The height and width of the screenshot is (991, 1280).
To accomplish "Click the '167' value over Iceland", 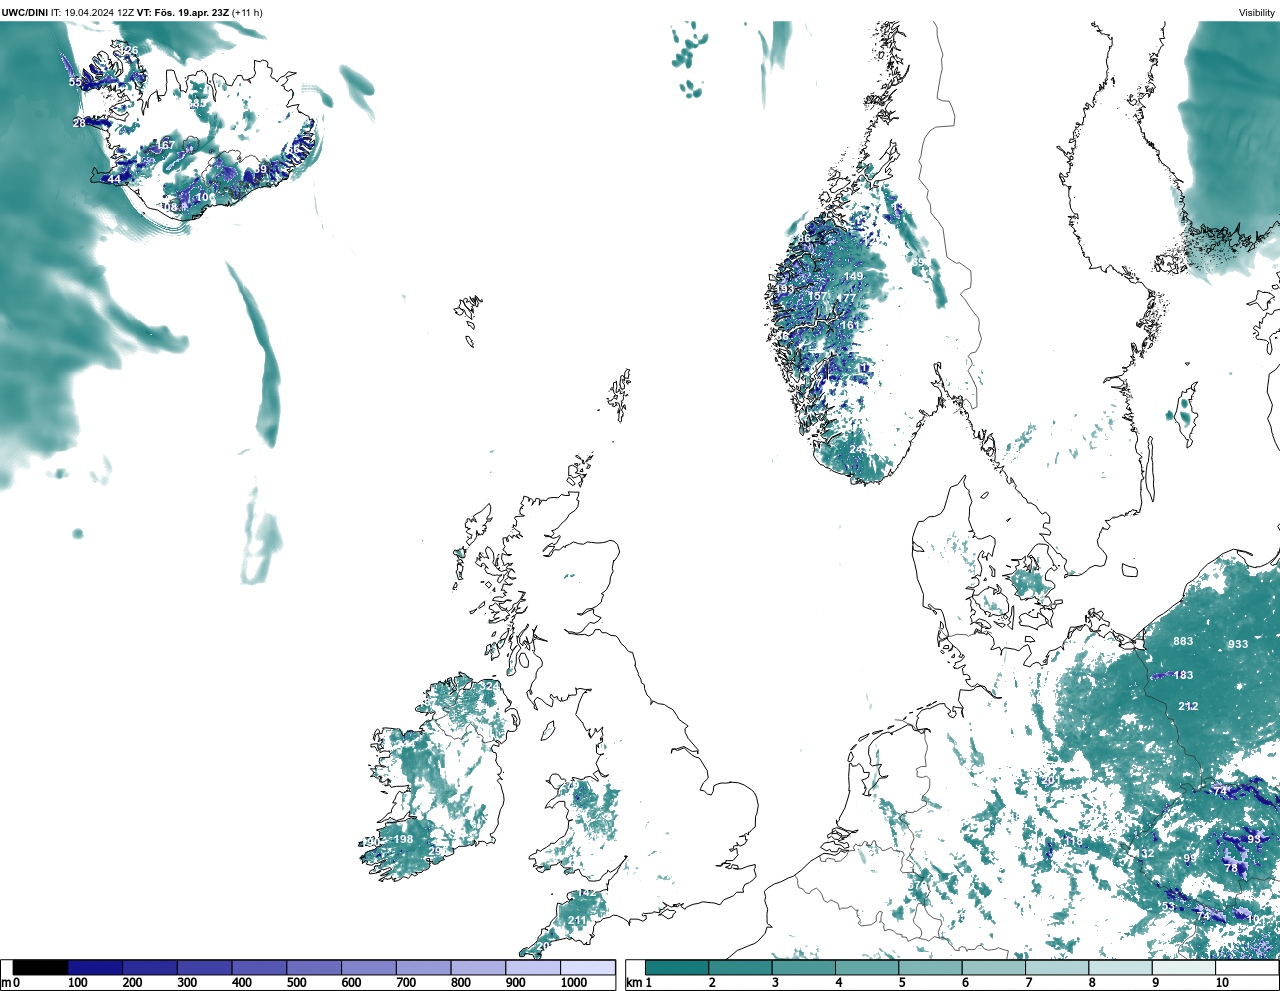I will (165, 145).
